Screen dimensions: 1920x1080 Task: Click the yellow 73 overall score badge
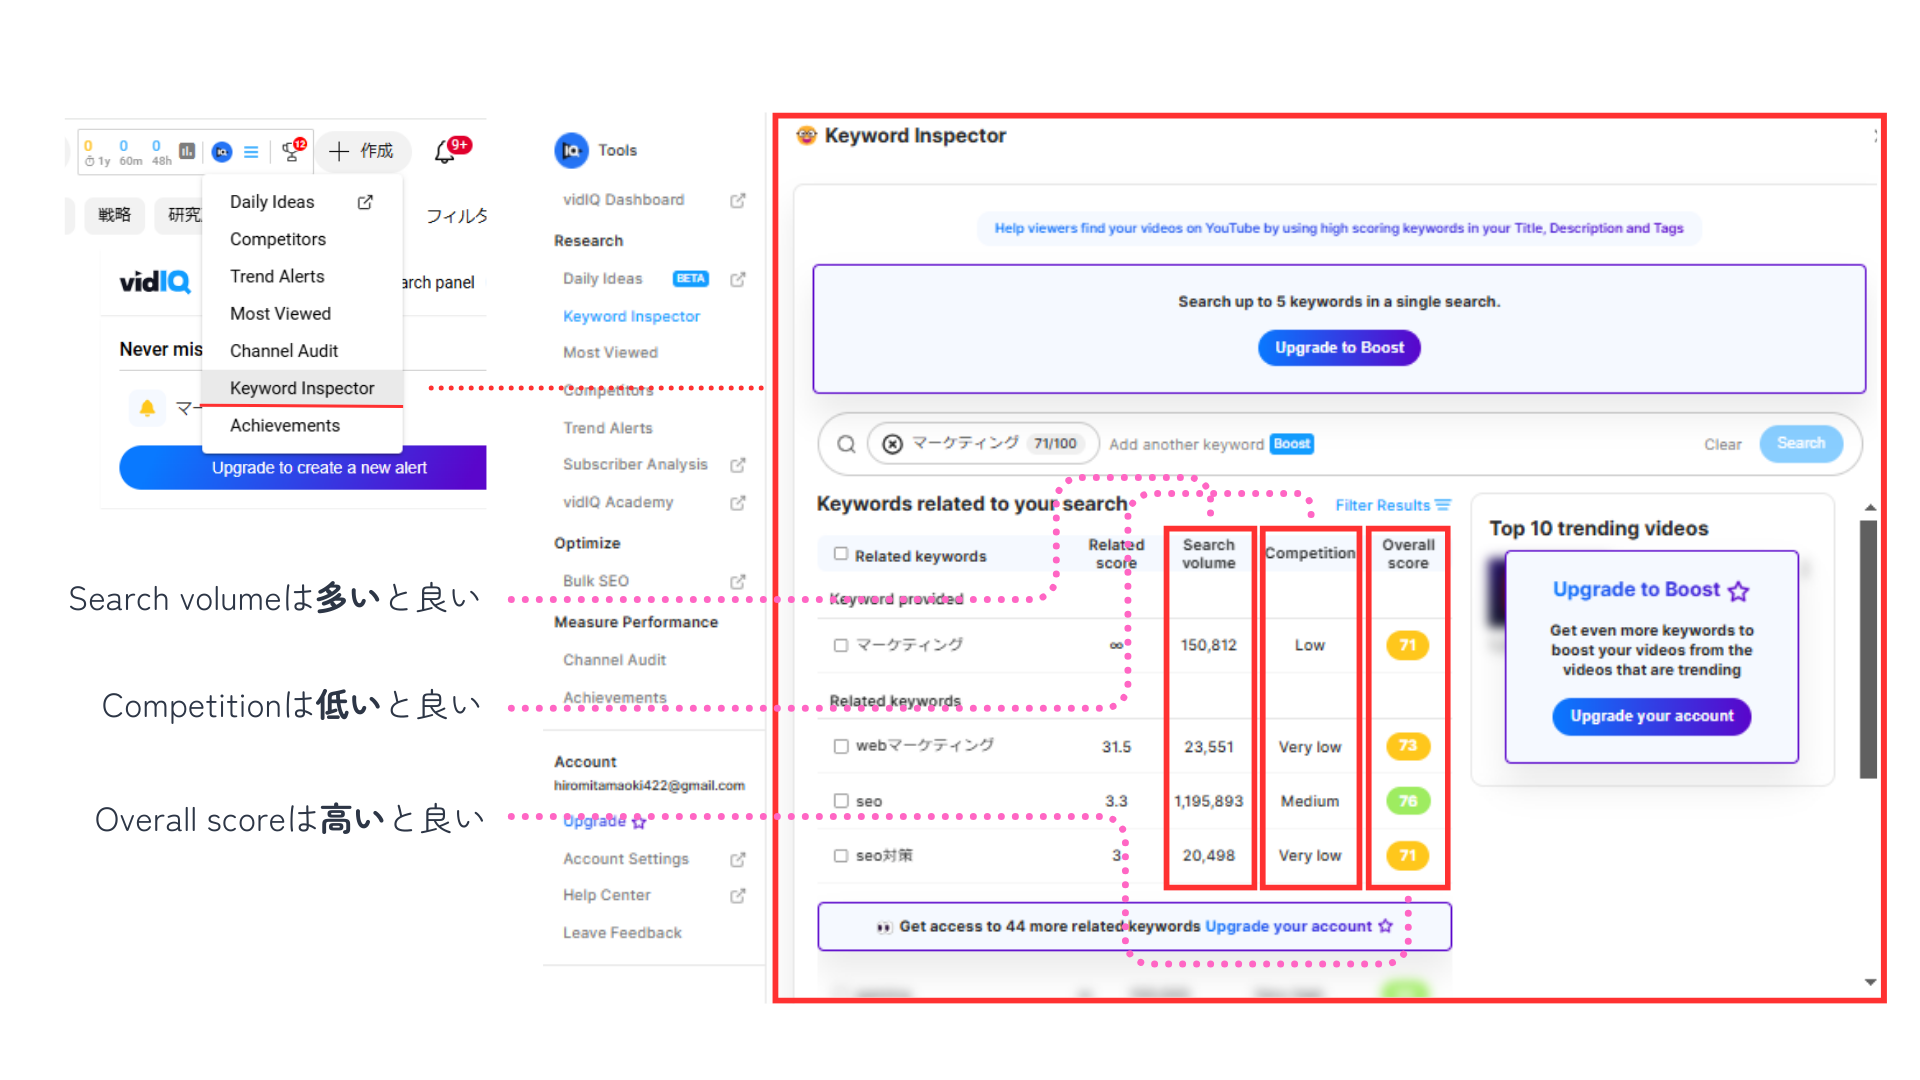pyautogui.click(x=1407, y=746)
